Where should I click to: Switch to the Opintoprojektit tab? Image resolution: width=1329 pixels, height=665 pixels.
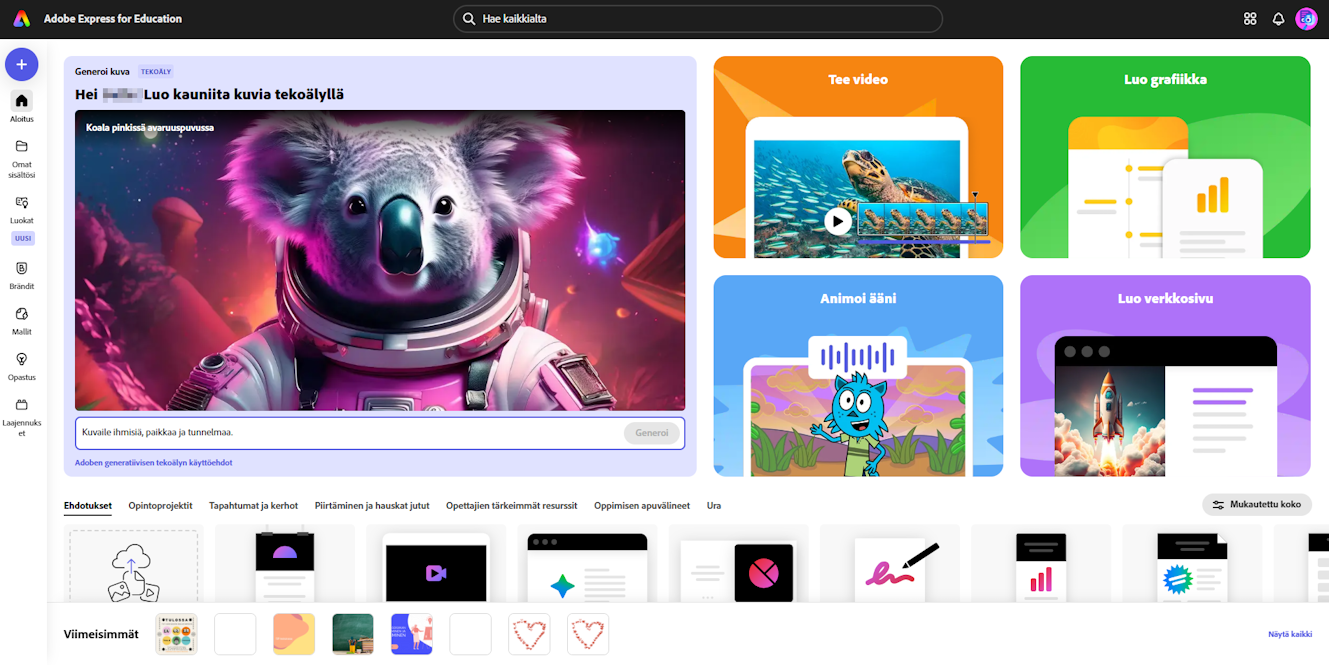160,506
